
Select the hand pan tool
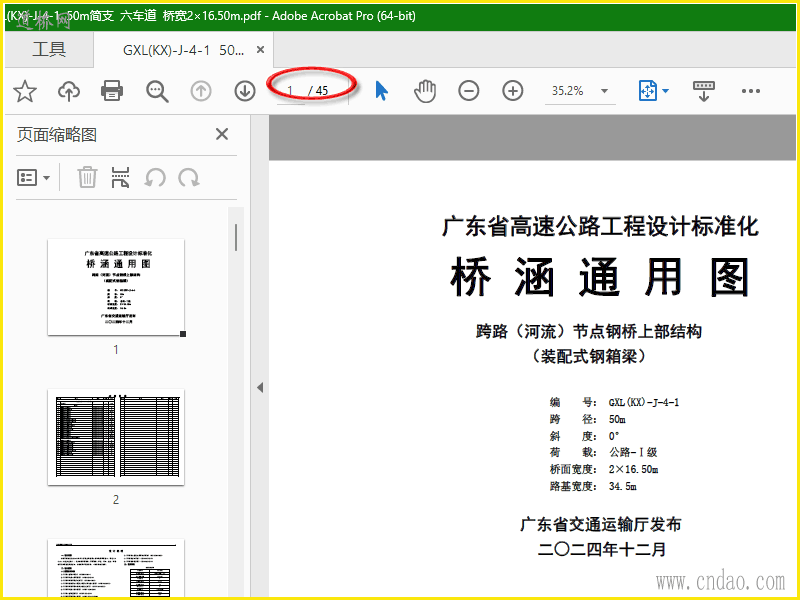point(424,91)
